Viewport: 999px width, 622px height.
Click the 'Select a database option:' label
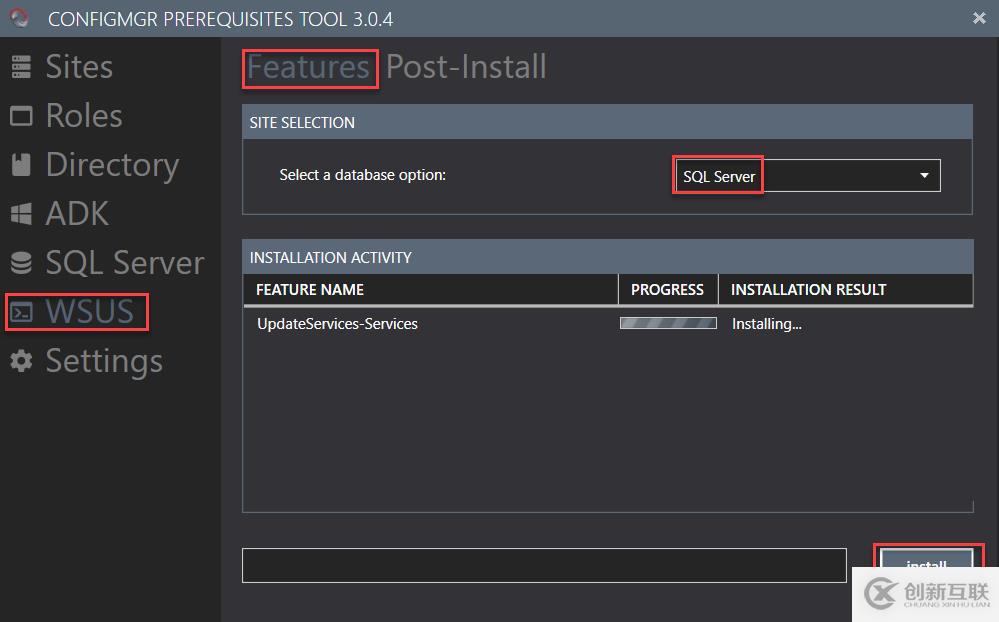tap(363, 175)
